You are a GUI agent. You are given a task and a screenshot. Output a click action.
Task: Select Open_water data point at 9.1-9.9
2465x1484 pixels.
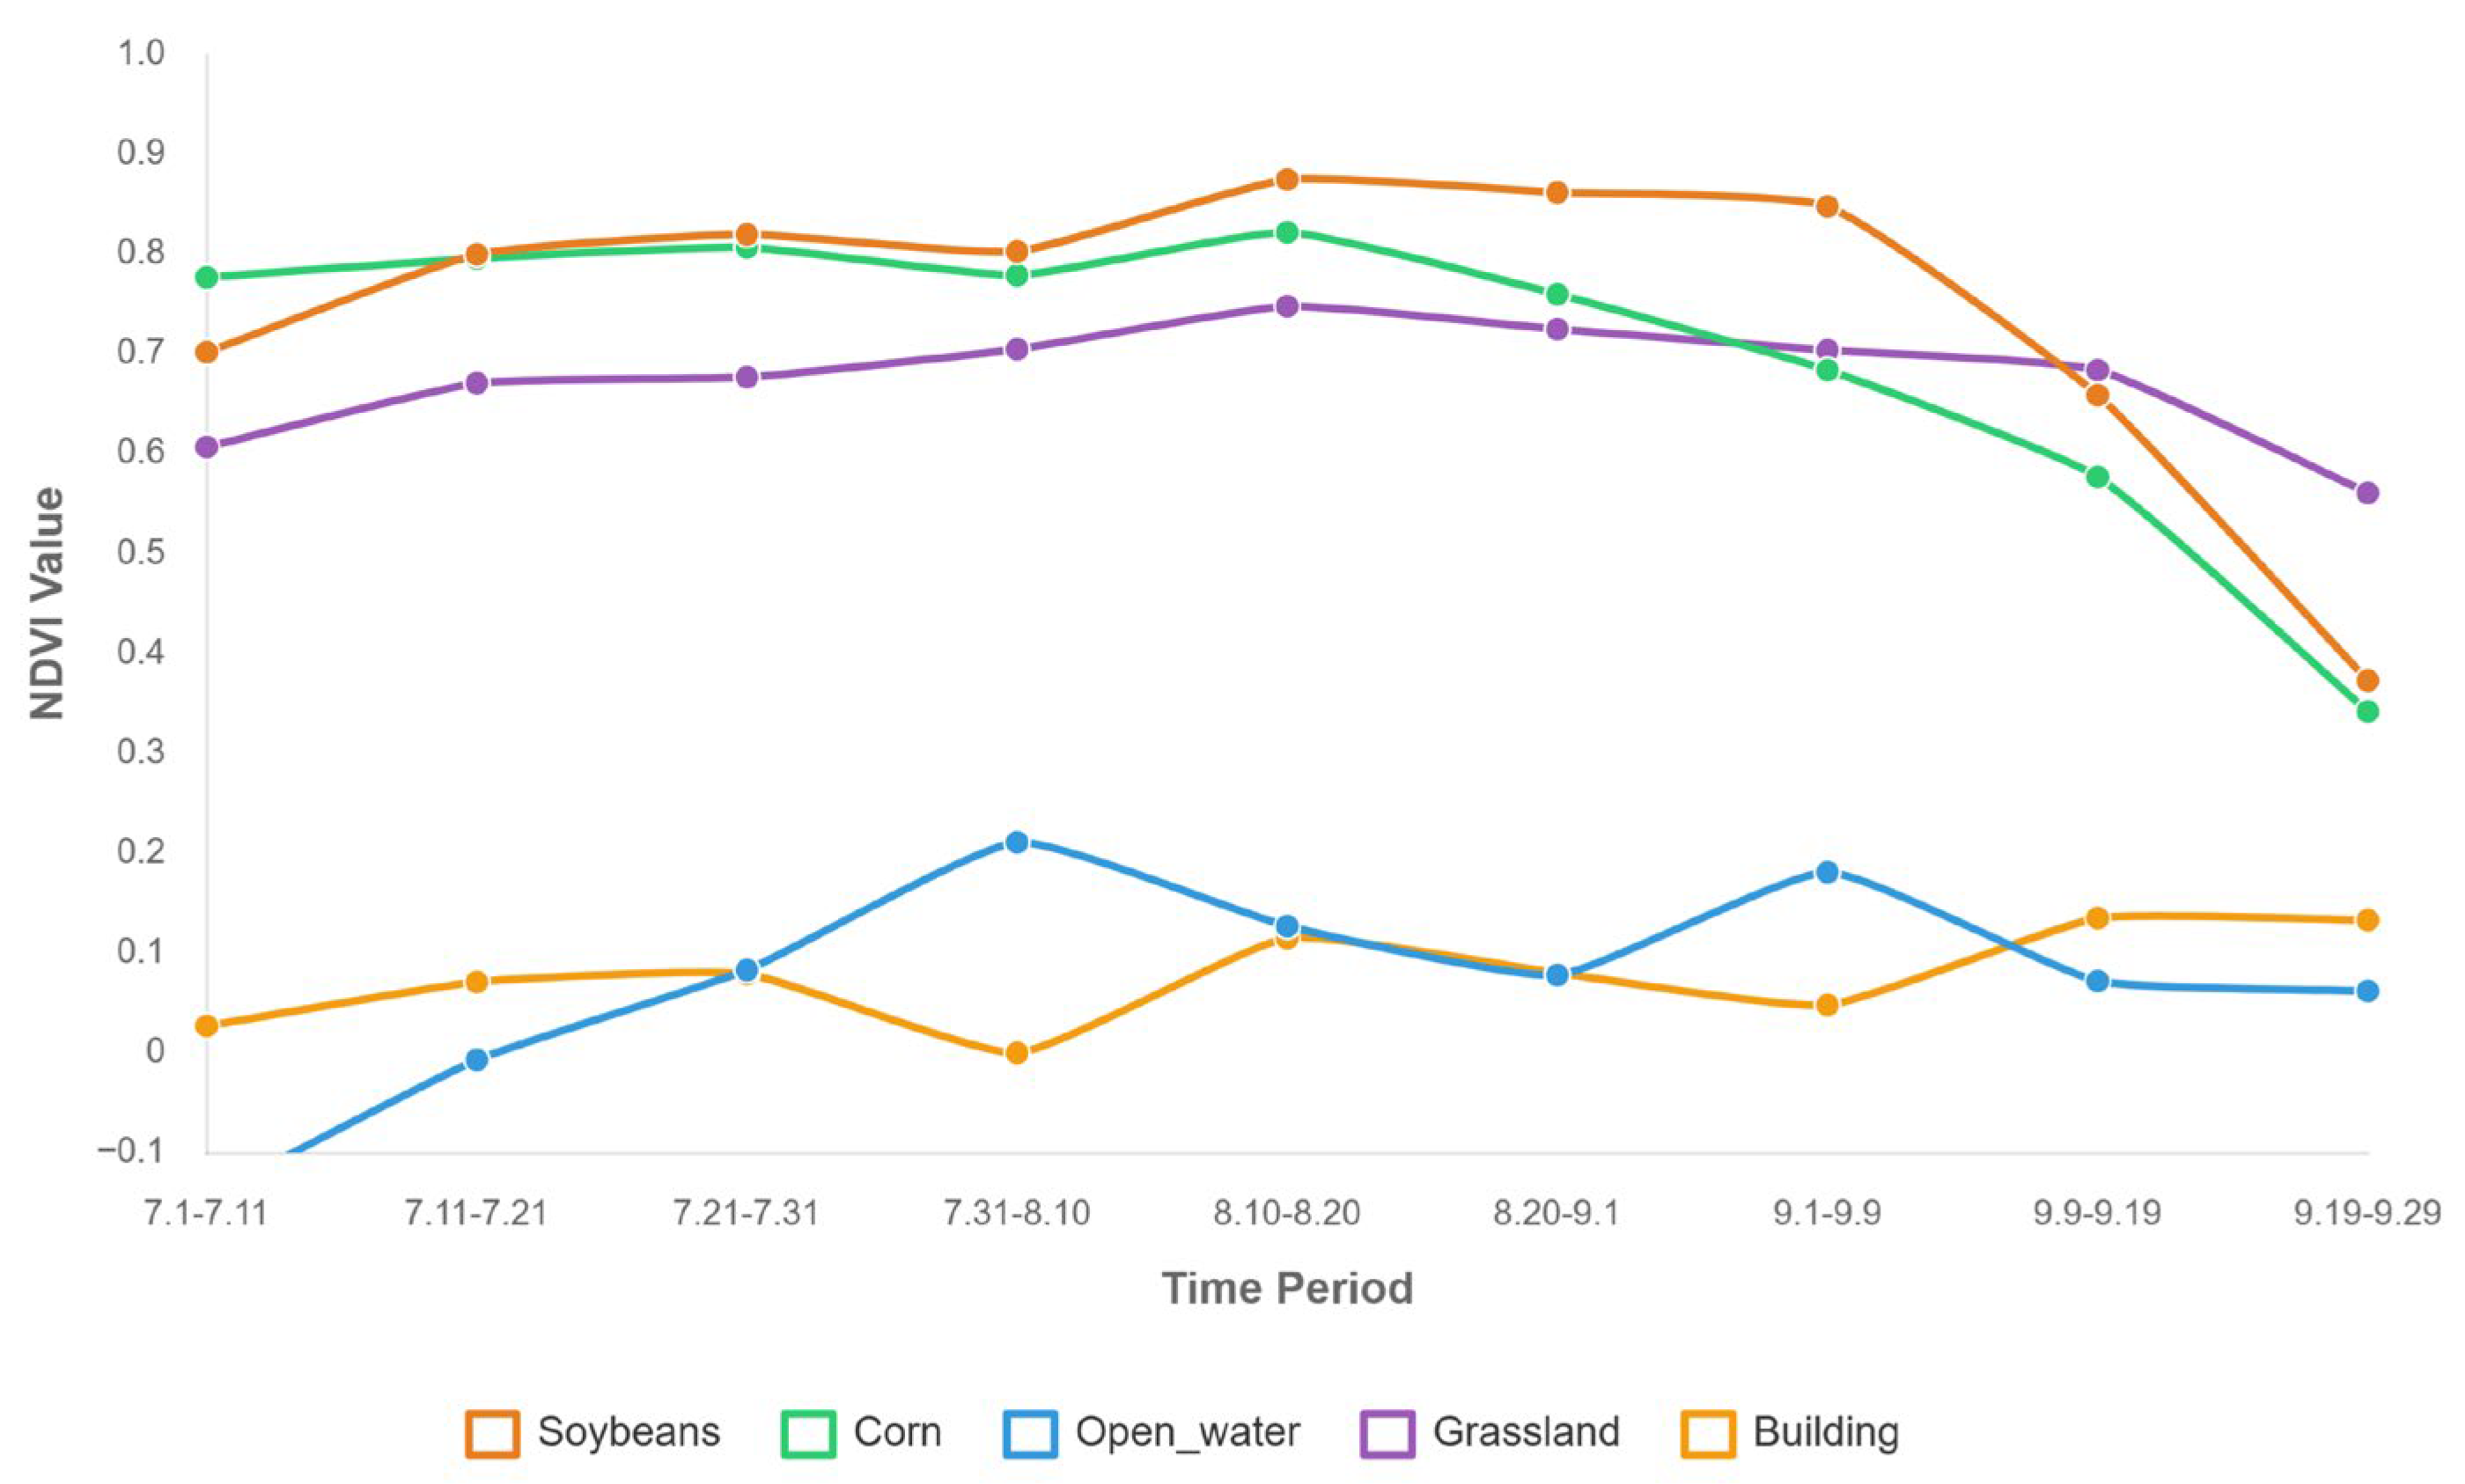[x=1827, y=872]
